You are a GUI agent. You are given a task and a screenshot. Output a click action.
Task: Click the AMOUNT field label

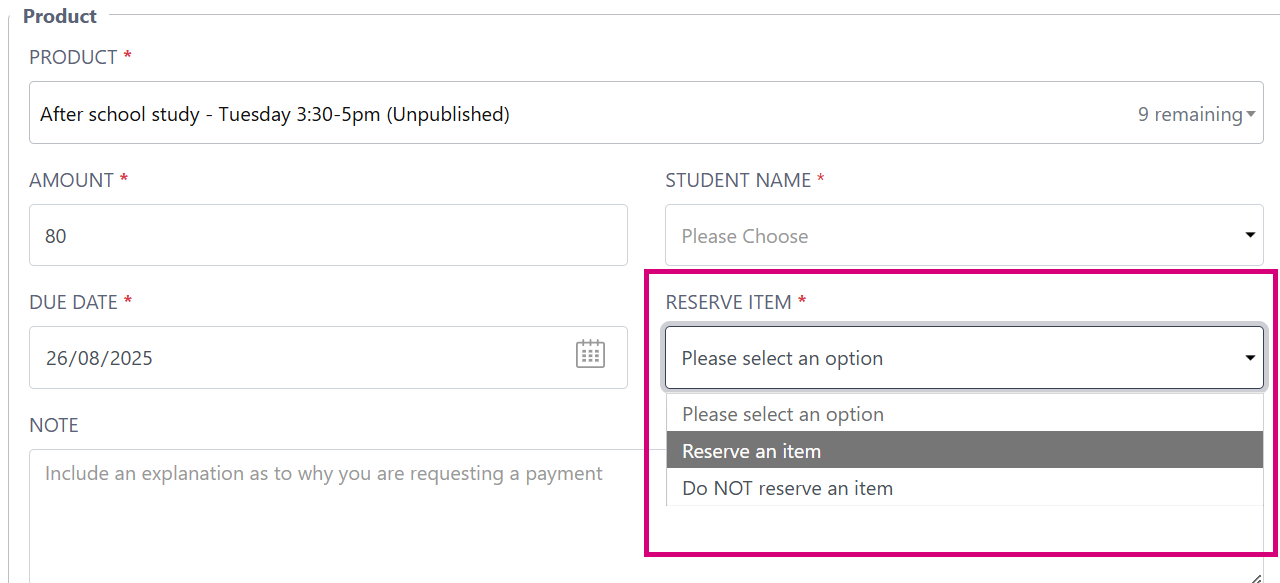[71, 181]
